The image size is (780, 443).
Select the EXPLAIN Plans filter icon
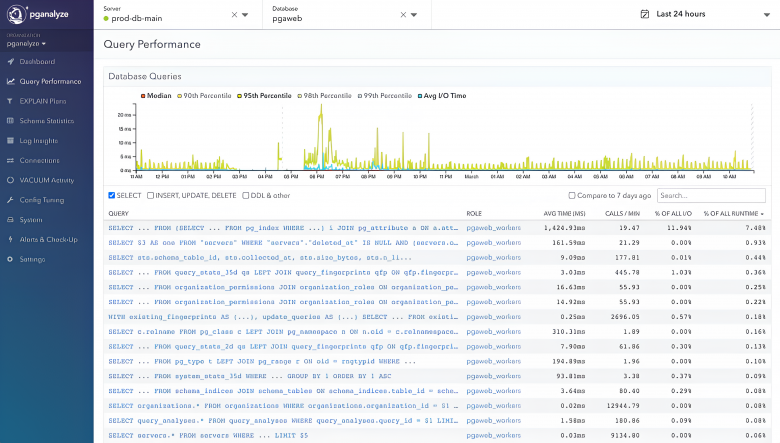pos(10,101)
